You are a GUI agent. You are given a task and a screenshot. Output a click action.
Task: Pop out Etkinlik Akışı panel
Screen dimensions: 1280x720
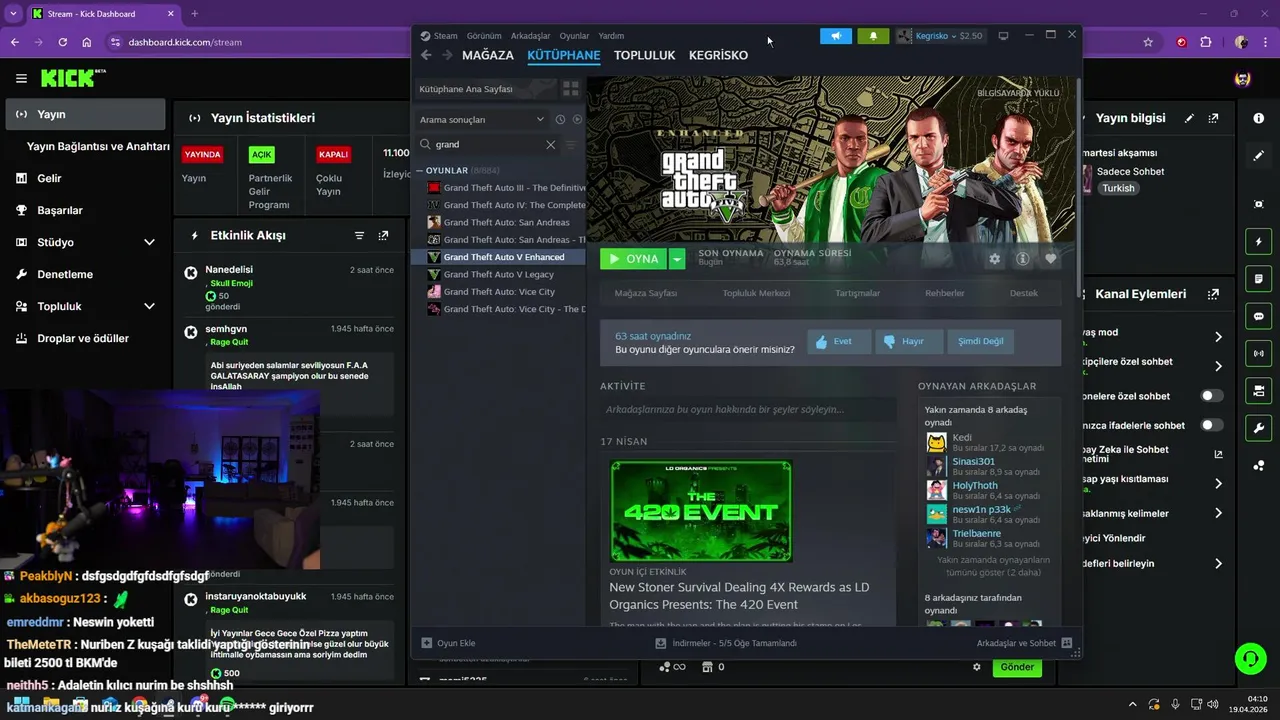[383, 236]
